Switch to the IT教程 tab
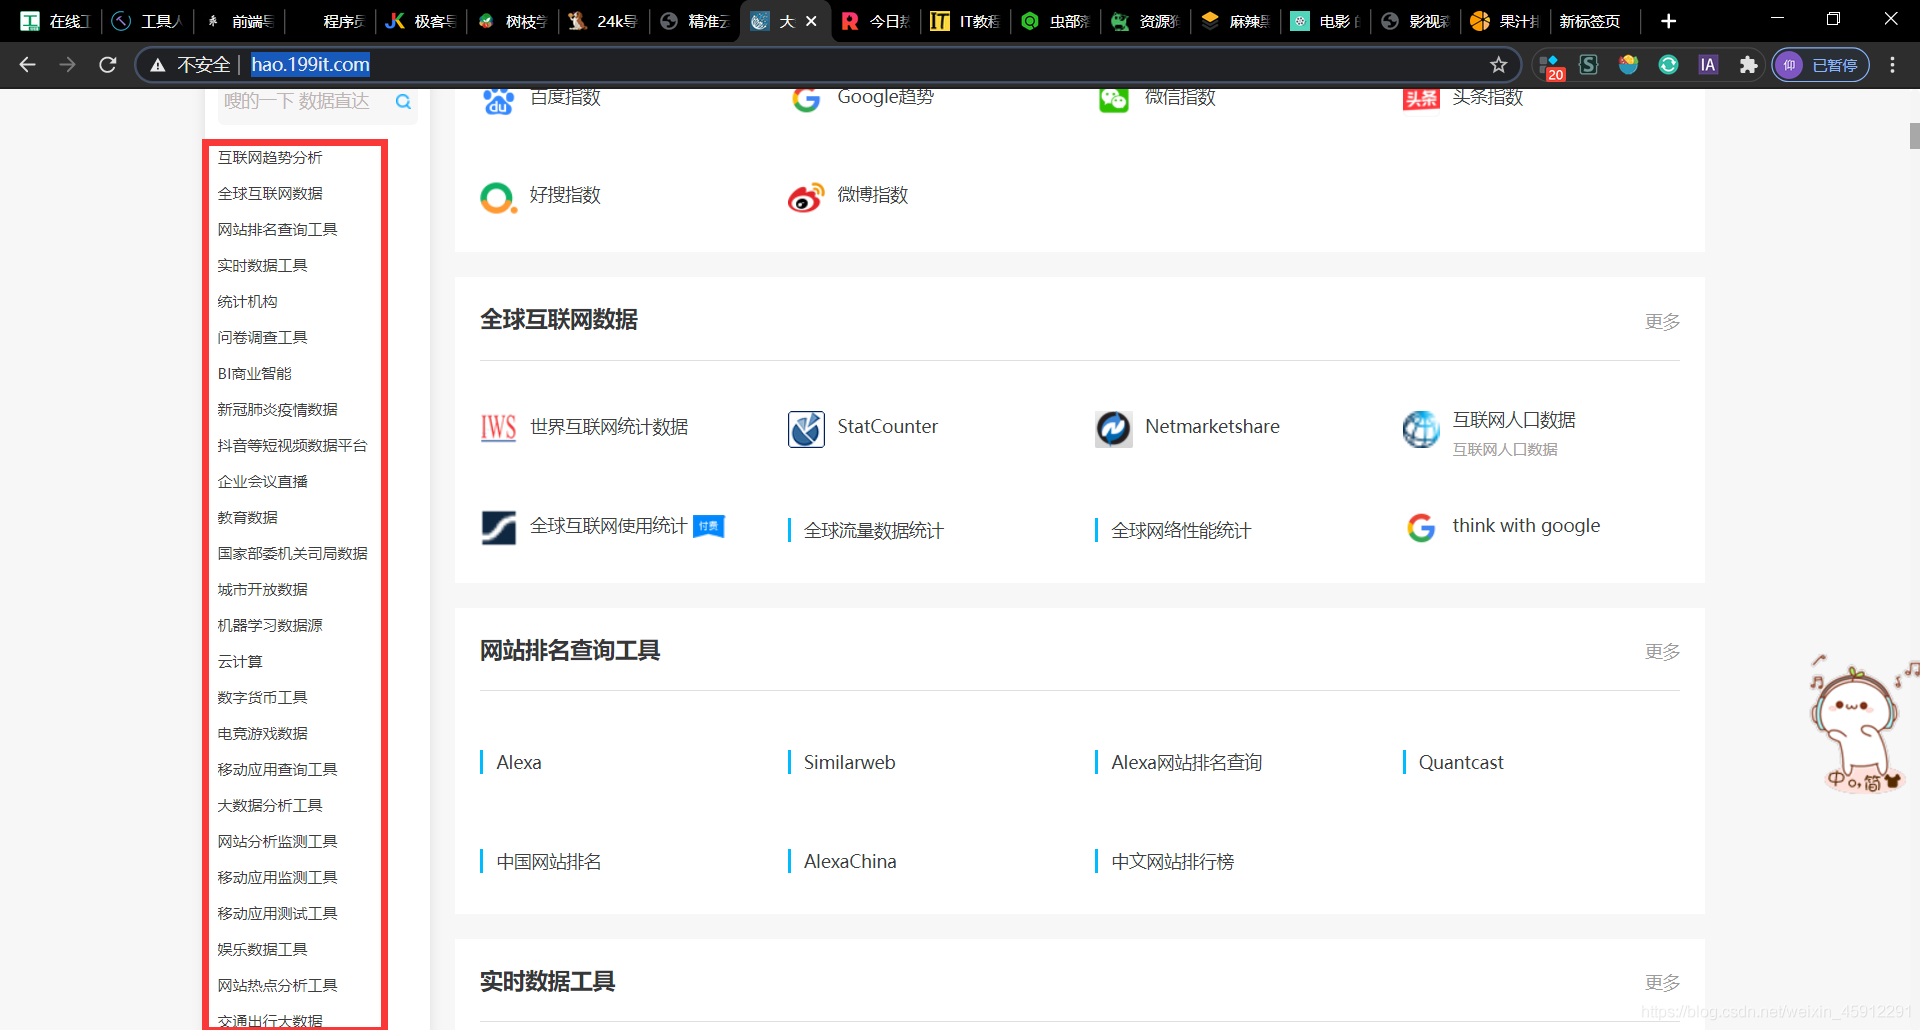 click(x=965, y=21)
